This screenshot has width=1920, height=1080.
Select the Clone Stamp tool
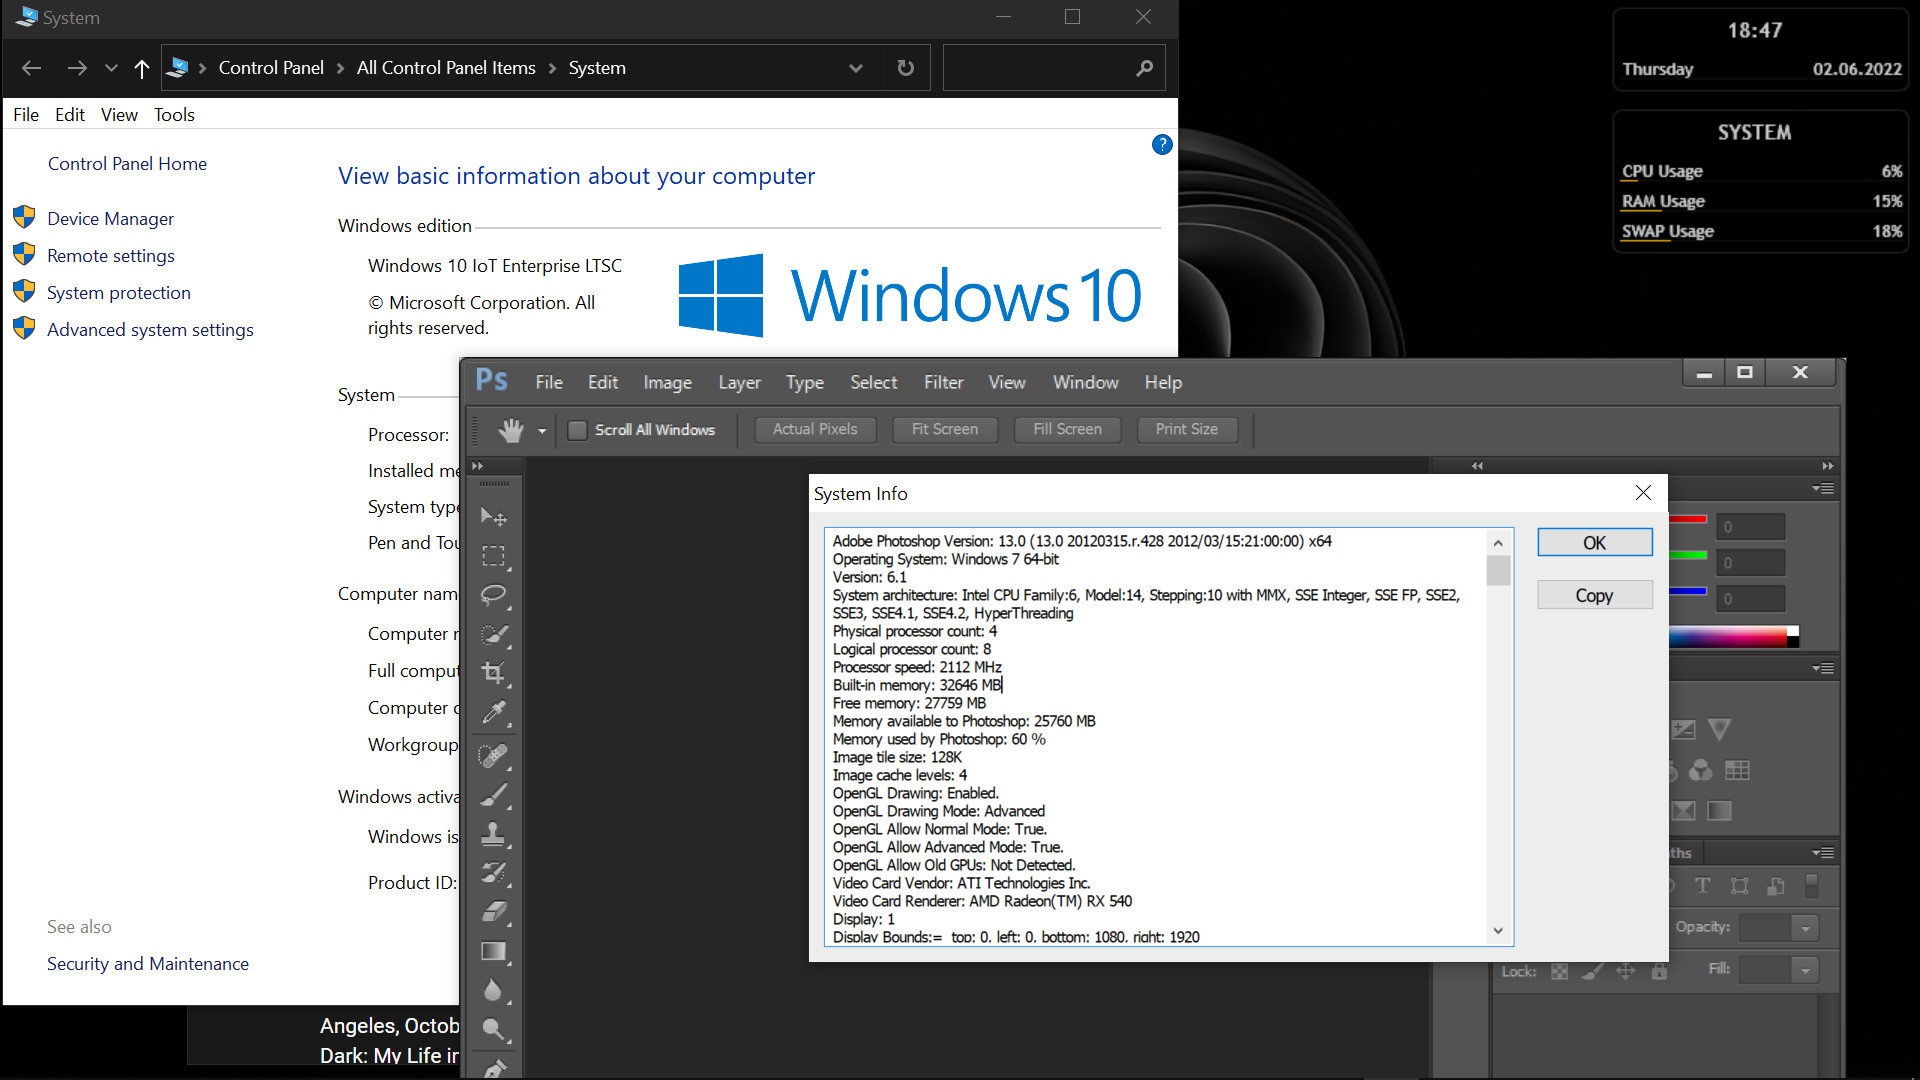click(x=493, y=833)
